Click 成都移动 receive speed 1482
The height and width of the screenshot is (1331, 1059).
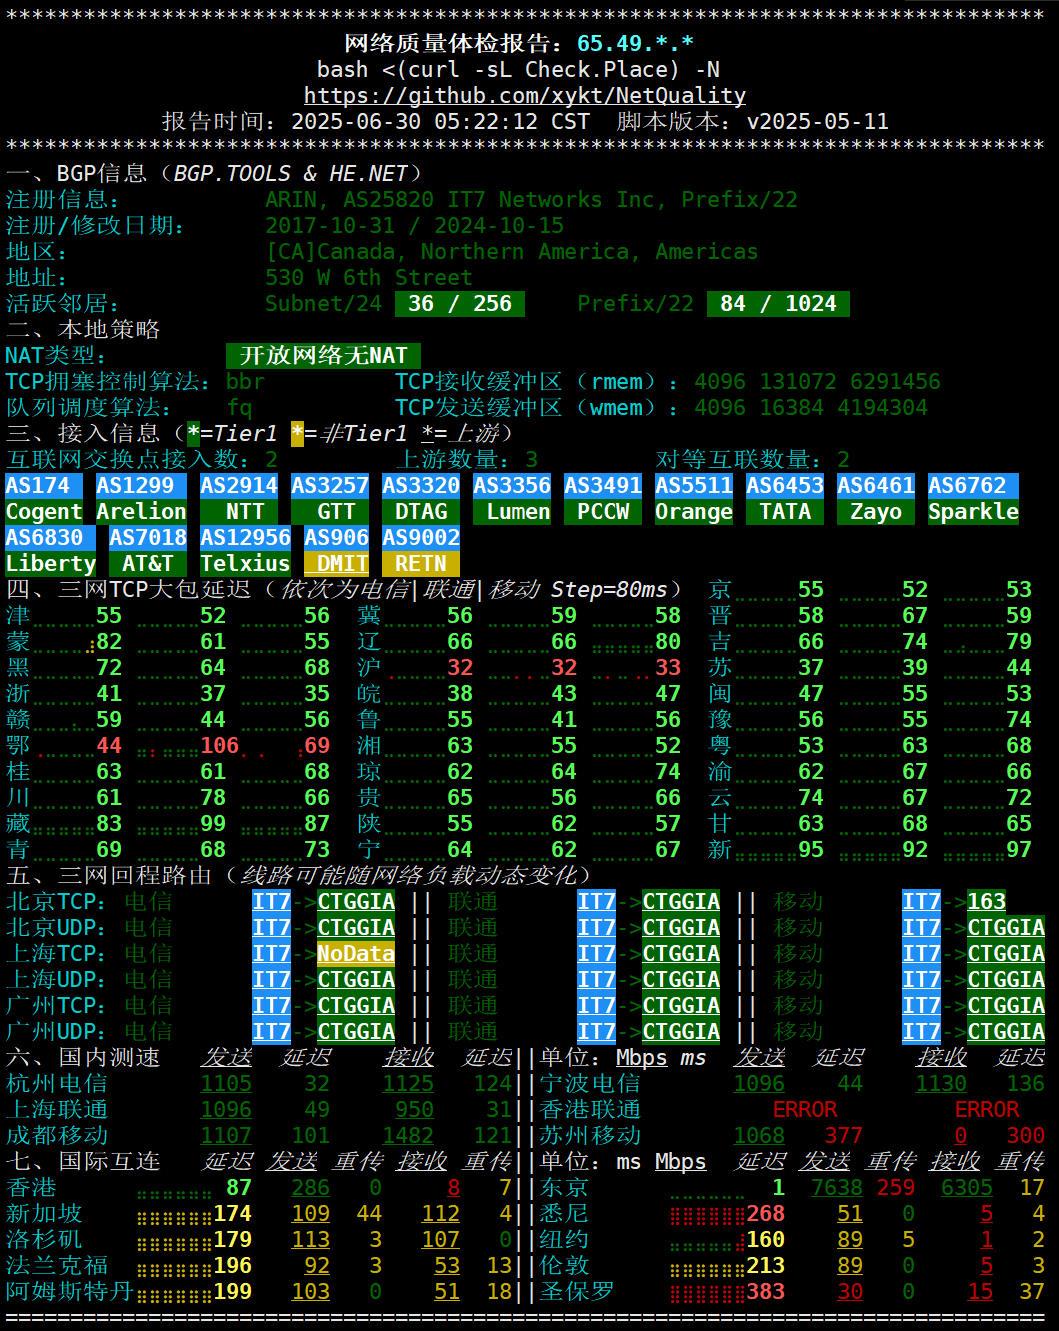(x=408, y=1136)
